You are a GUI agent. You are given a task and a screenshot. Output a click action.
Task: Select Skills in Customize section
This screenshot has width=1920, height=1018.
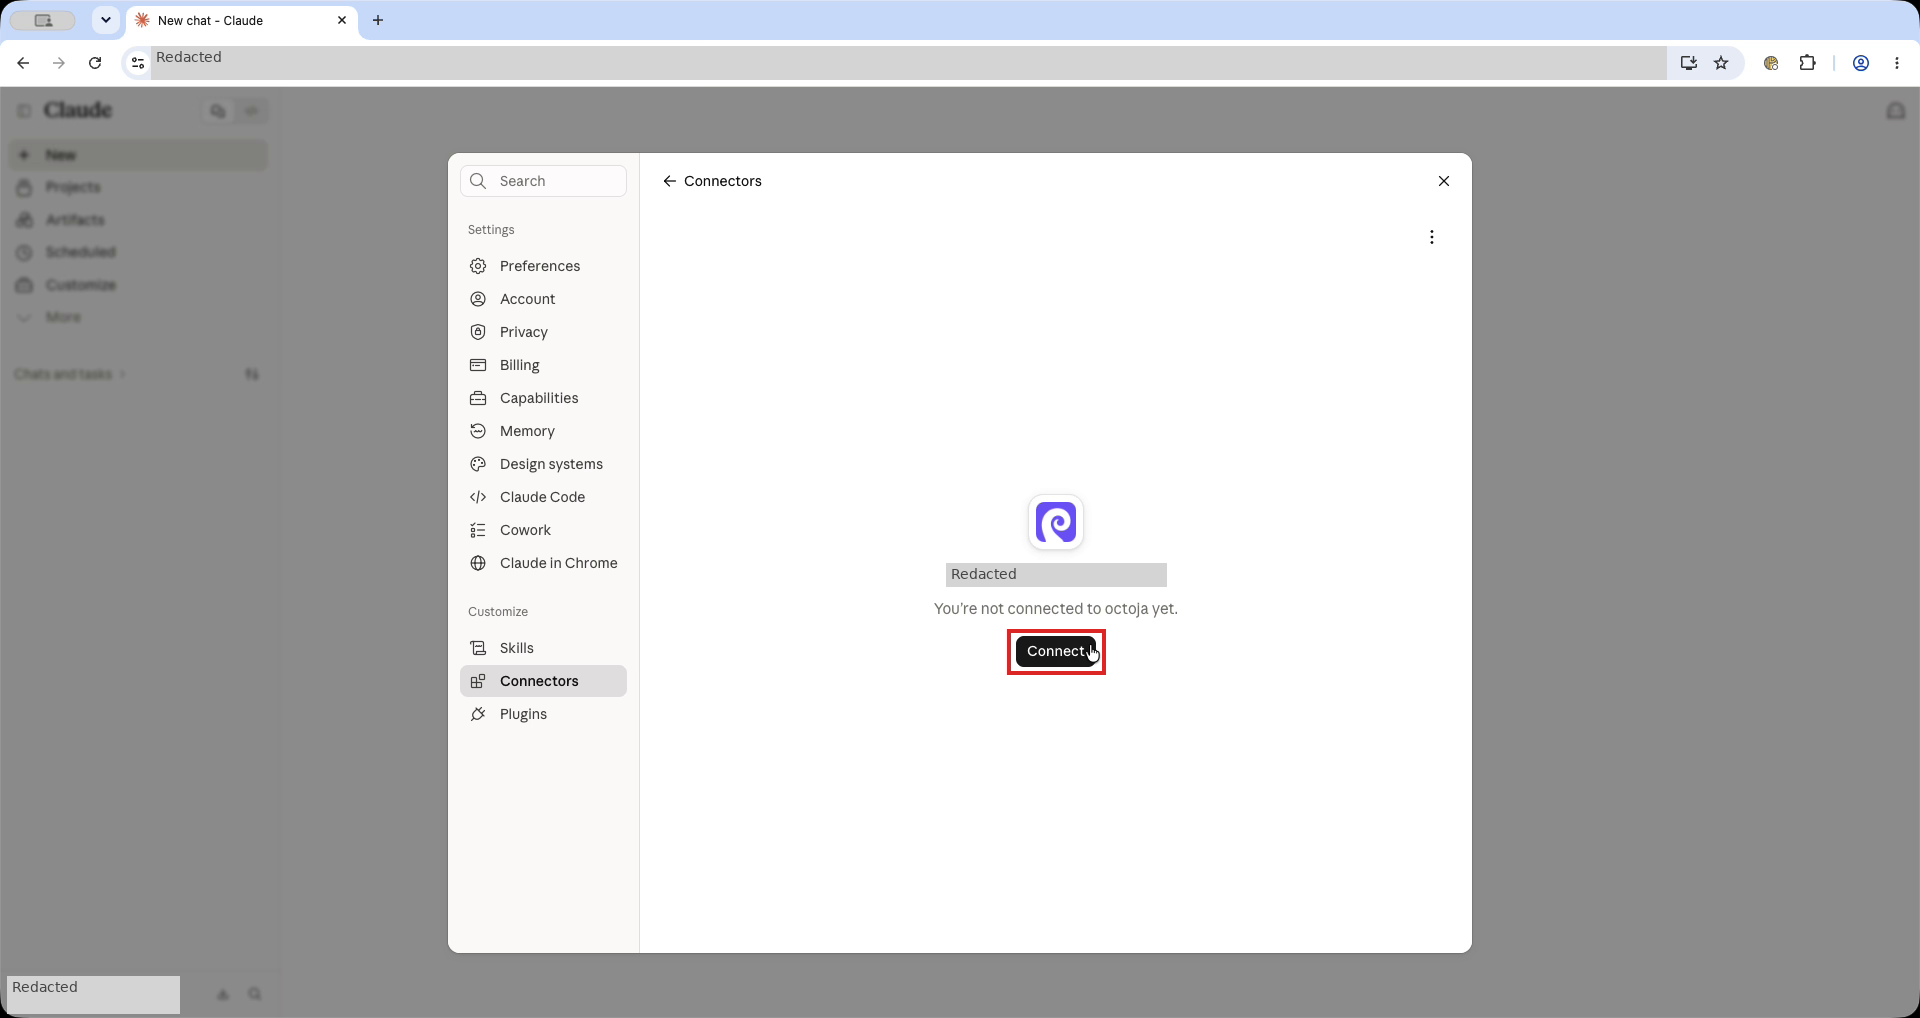pos(543,648)
